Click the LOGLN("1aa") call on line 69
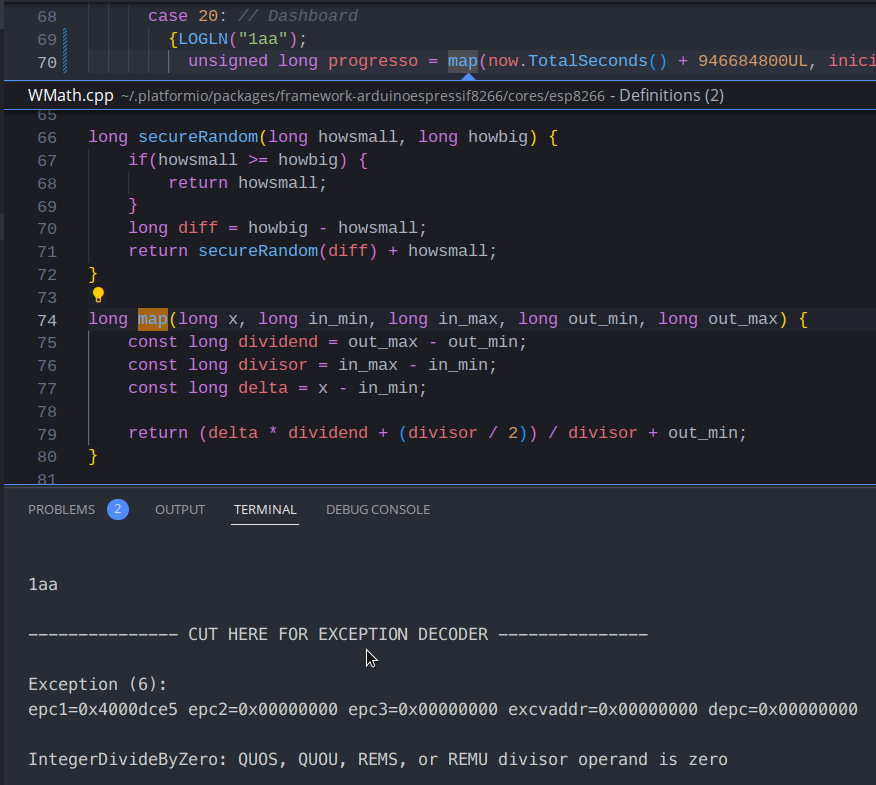Viewport: 876px width, 785px height. point(242,39)
